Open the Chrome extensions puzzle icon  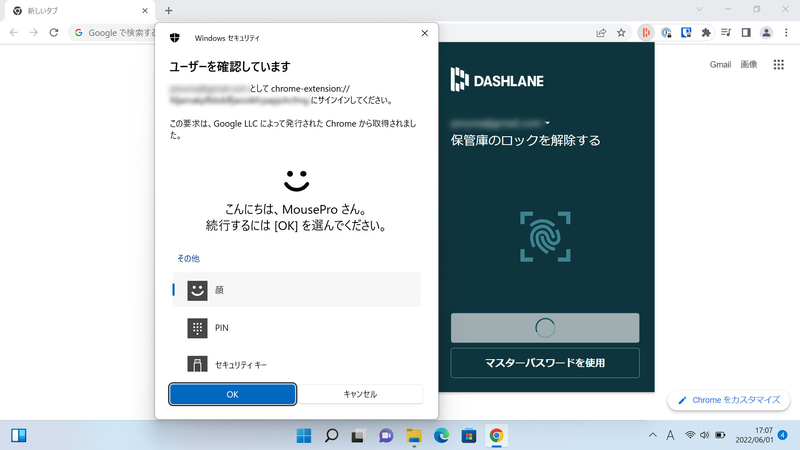click(706, 33)
